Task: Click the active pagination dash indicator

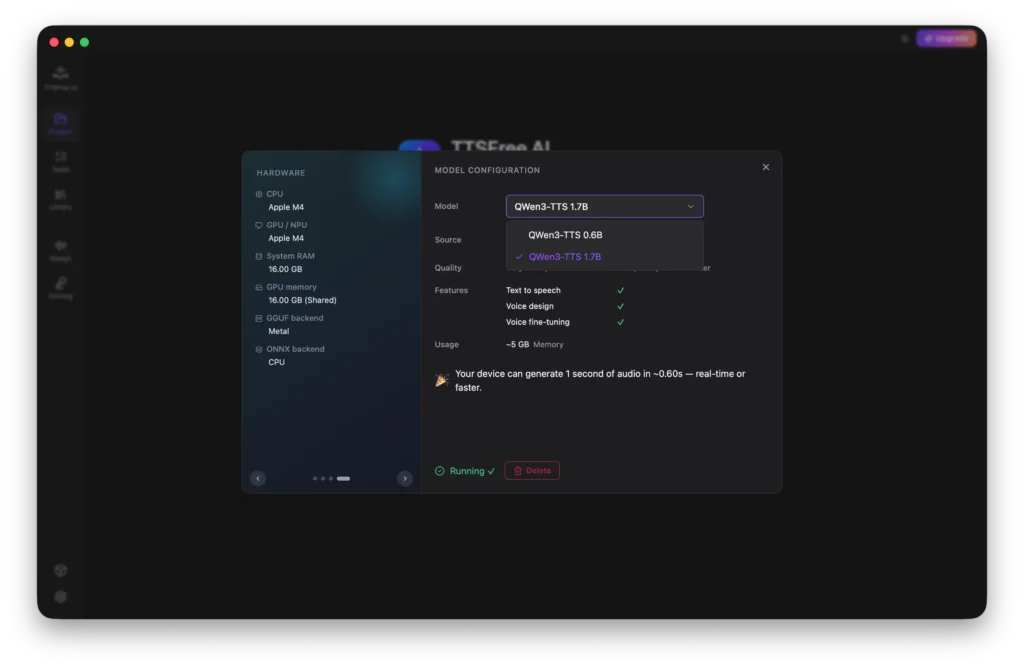Action: click(344, 479)
